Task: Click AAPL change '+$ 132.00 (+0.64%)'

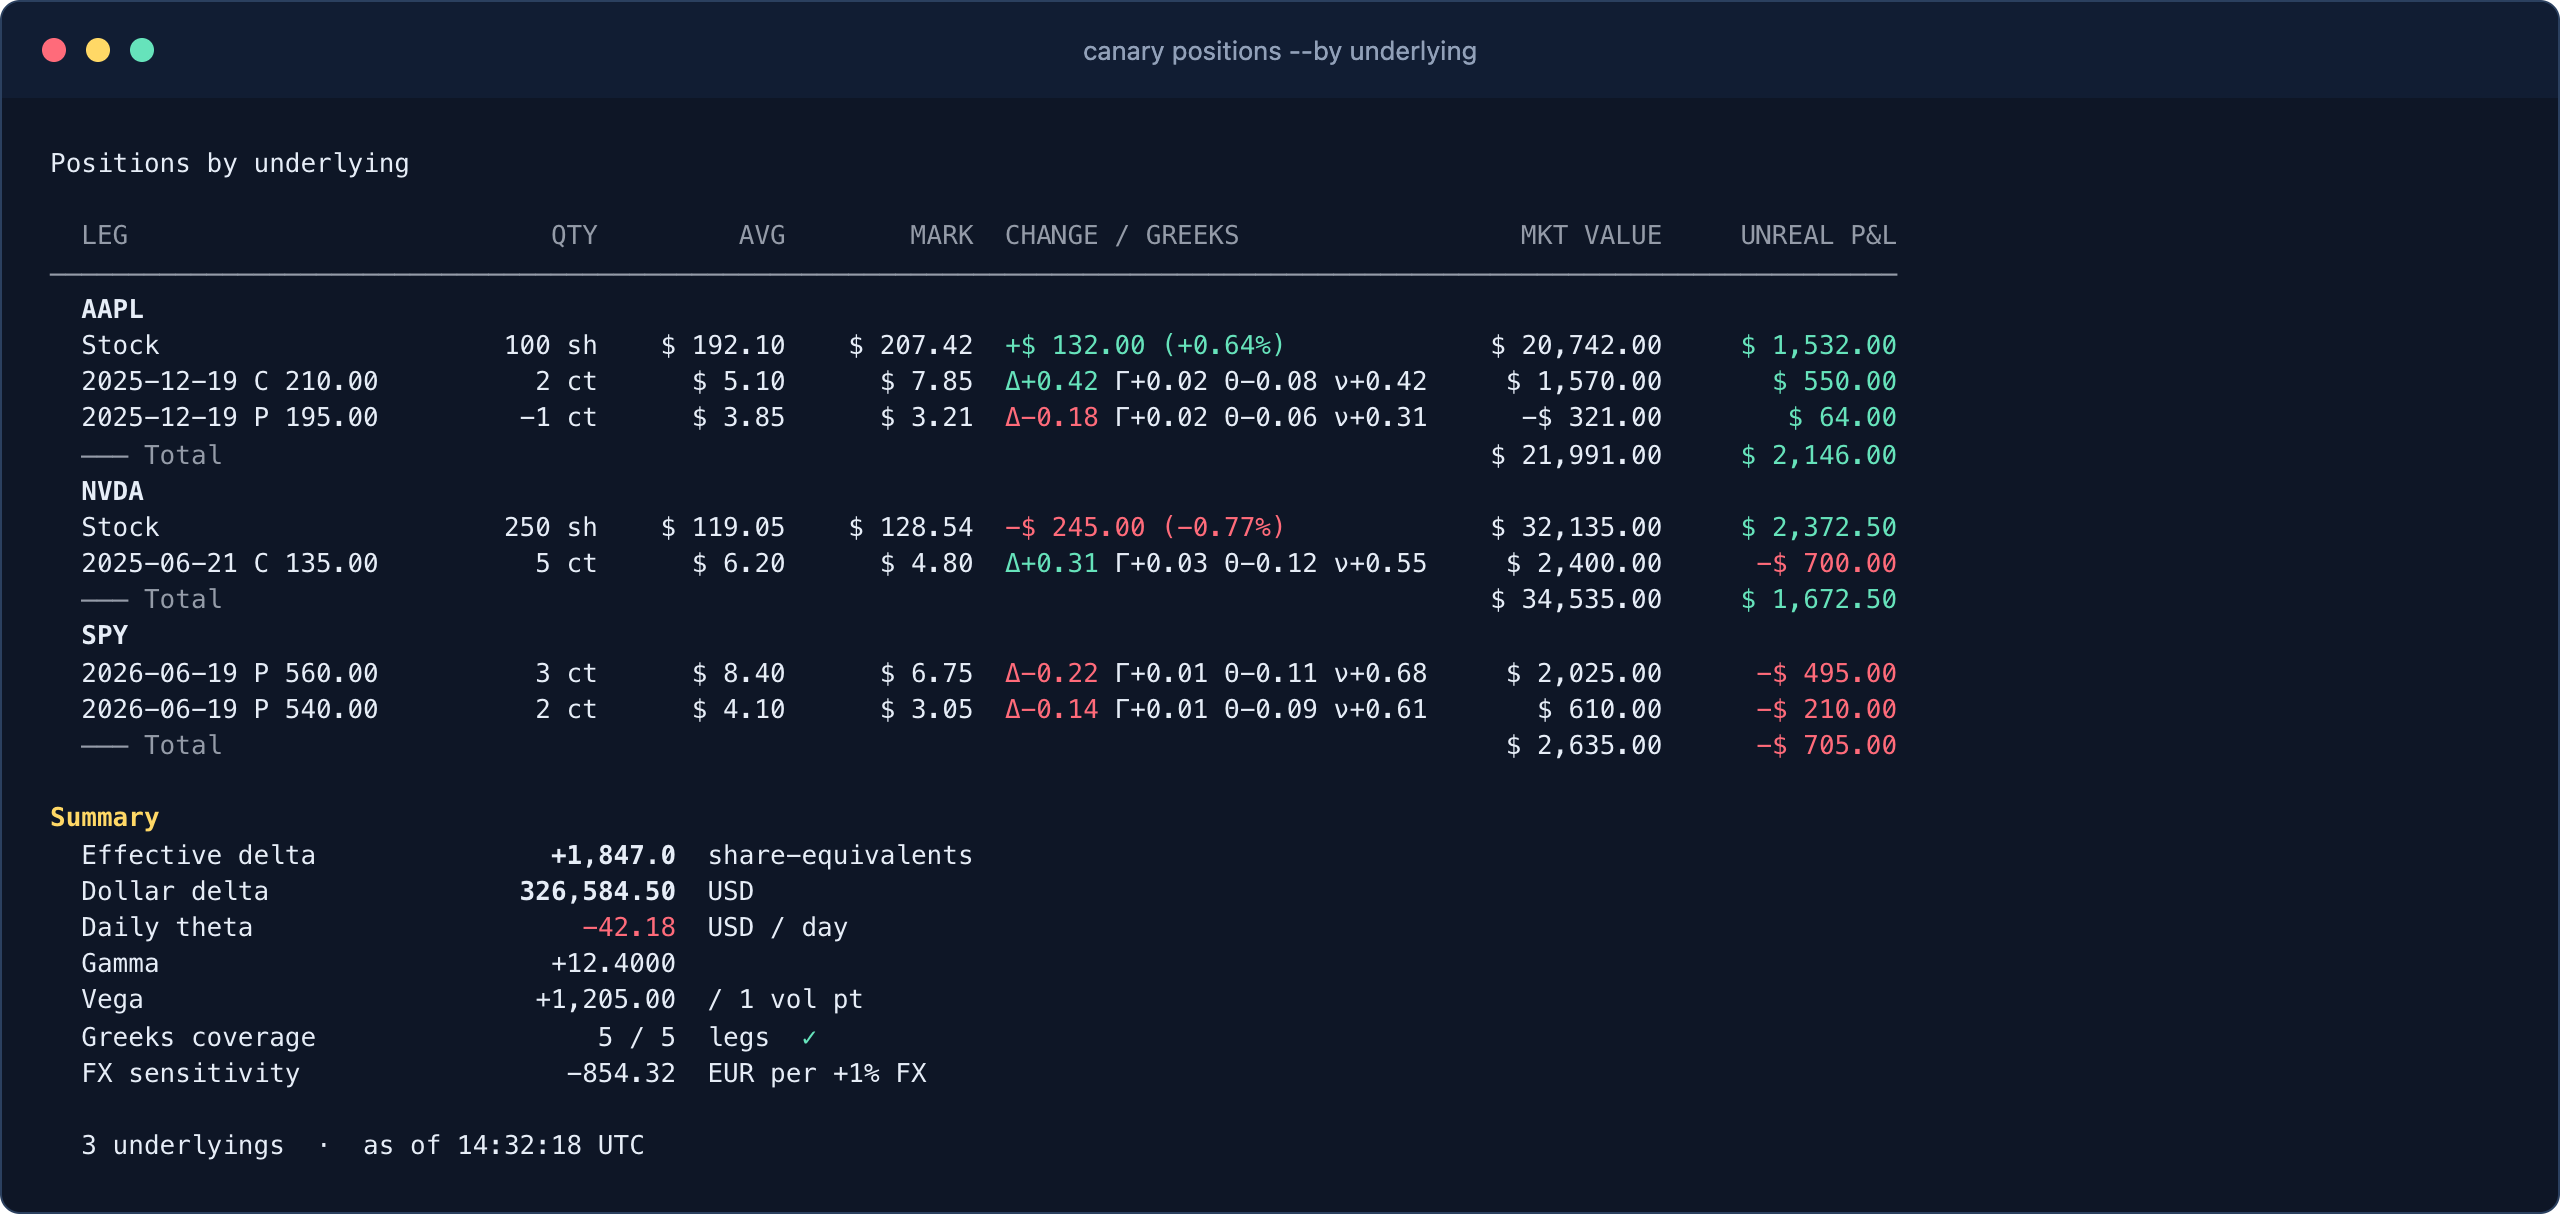Action: tap(1145, 345)
